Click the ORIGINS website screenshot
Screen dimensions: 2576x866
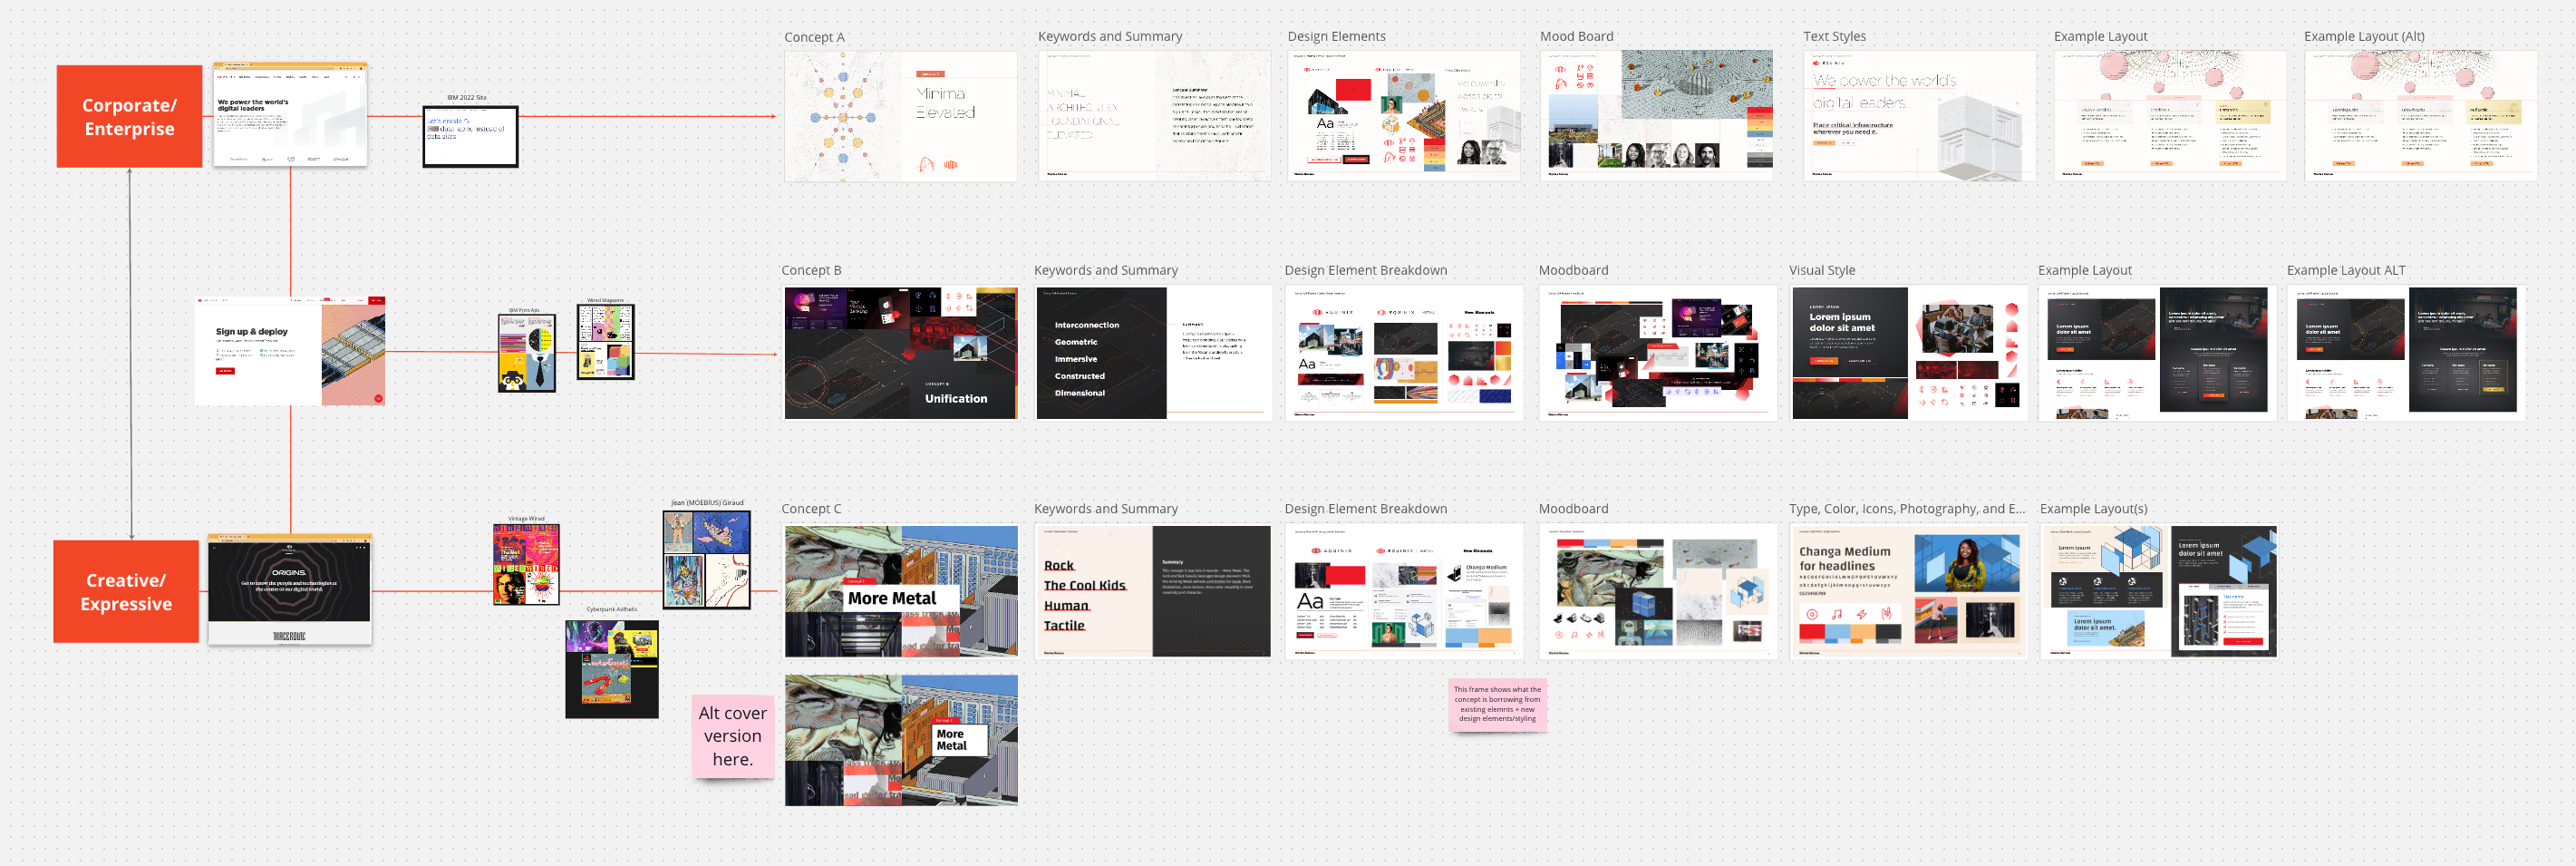point(290,590)
